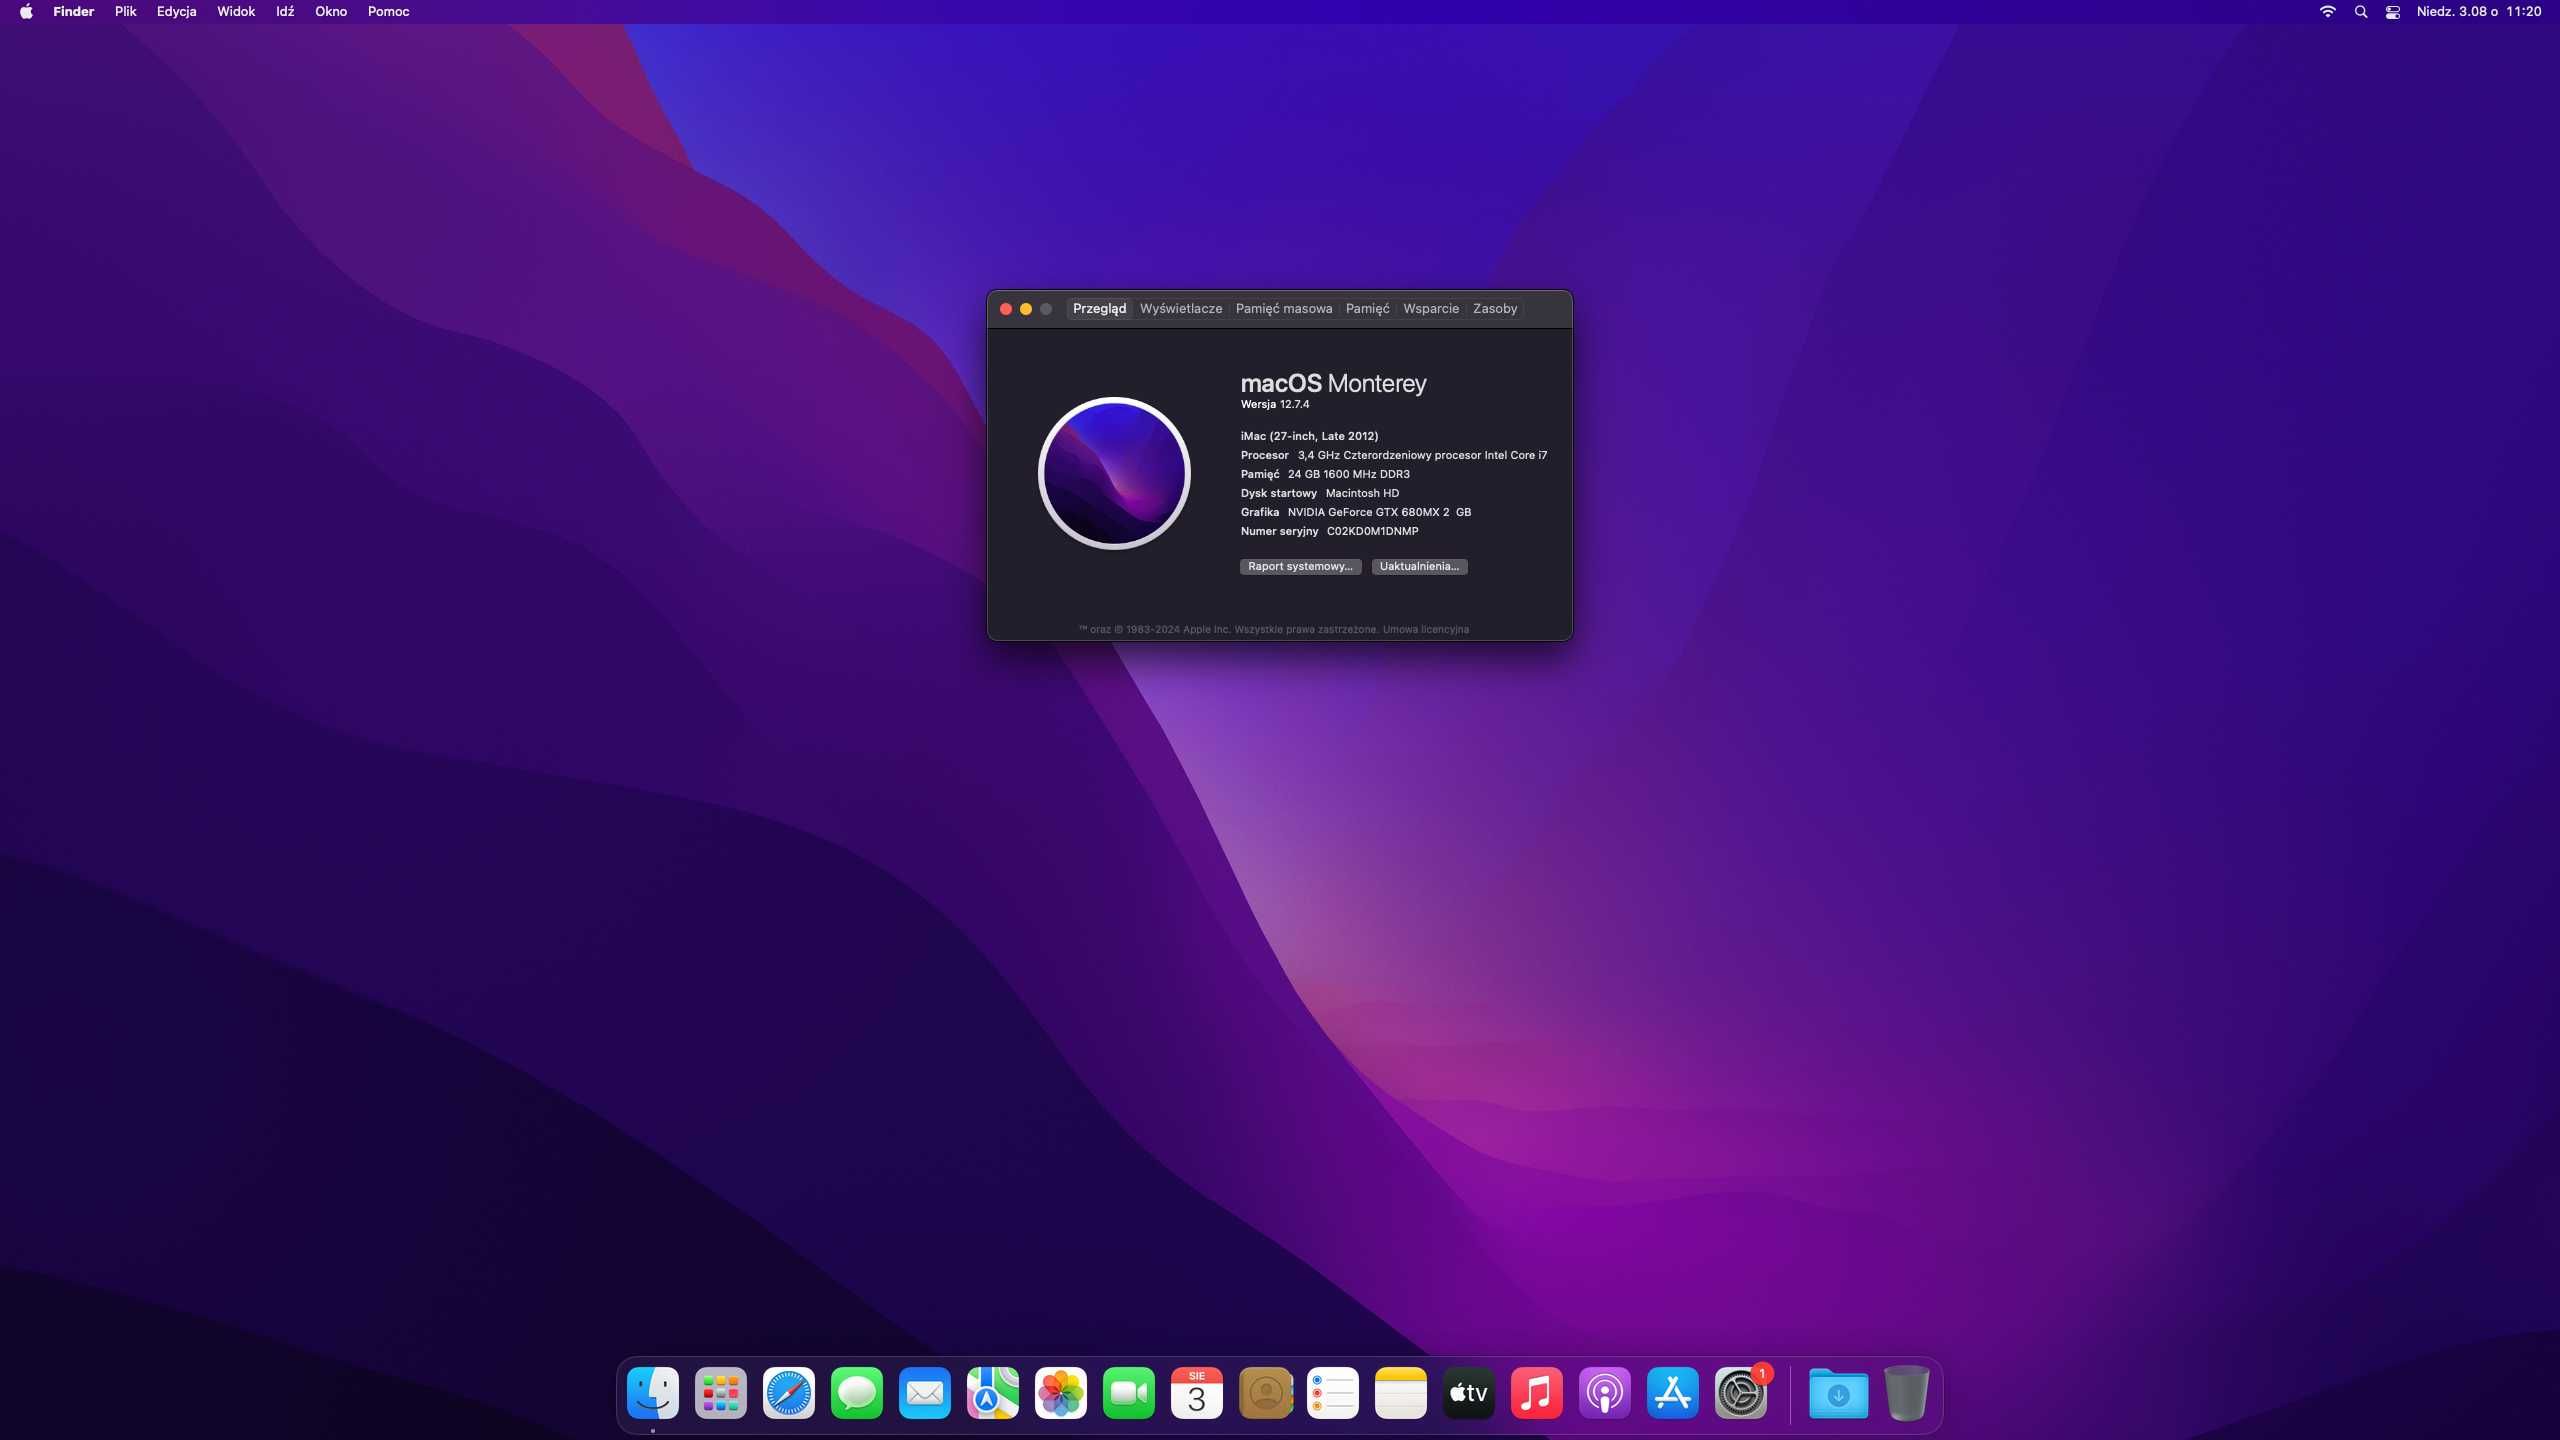Switch to the Przegląd tab

point(1099,309)
